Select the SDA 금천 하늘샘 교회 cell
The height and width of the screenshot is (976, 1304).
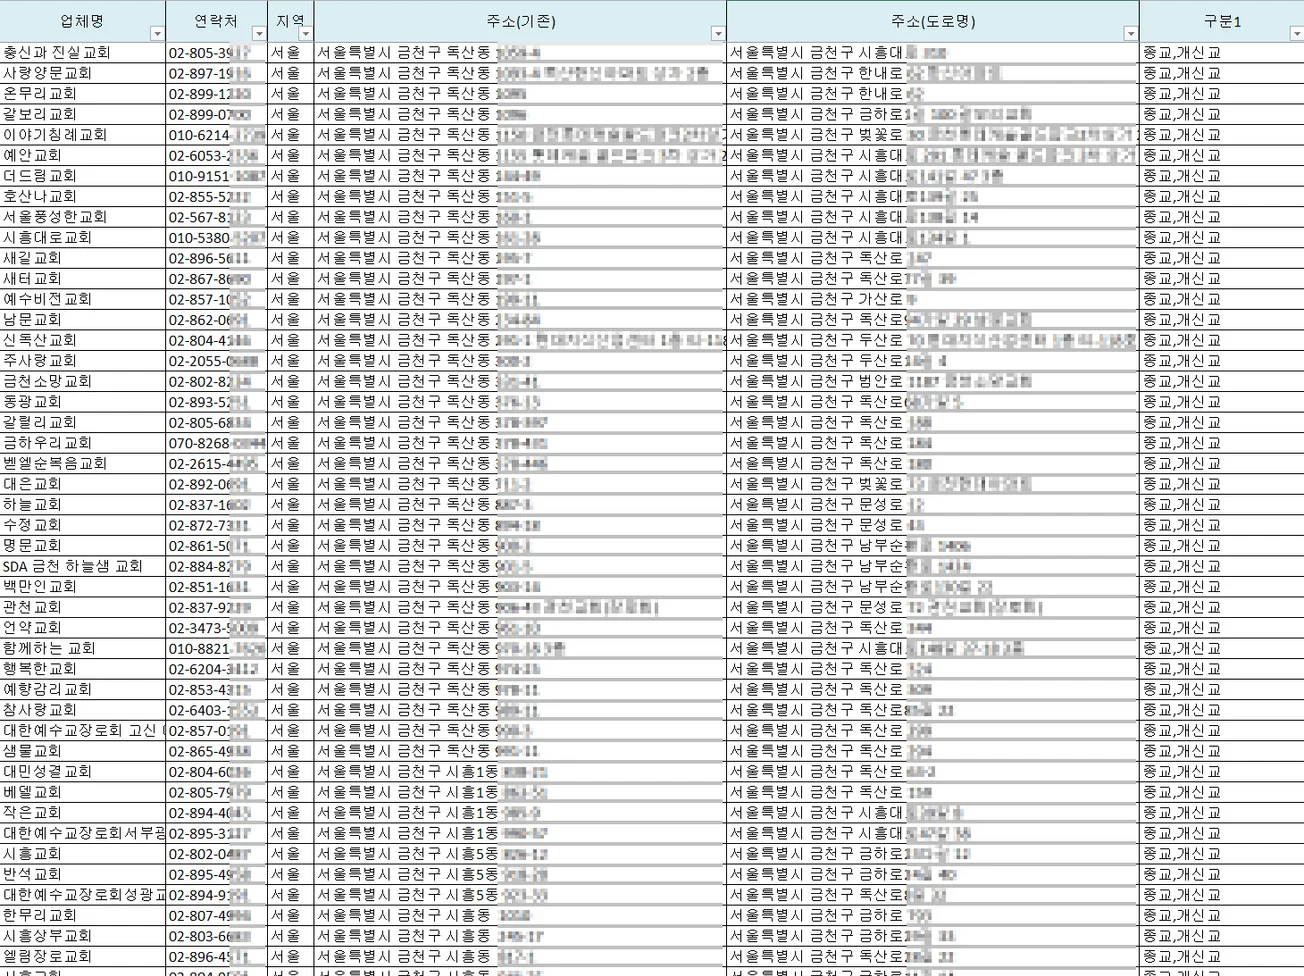(83, 566)
